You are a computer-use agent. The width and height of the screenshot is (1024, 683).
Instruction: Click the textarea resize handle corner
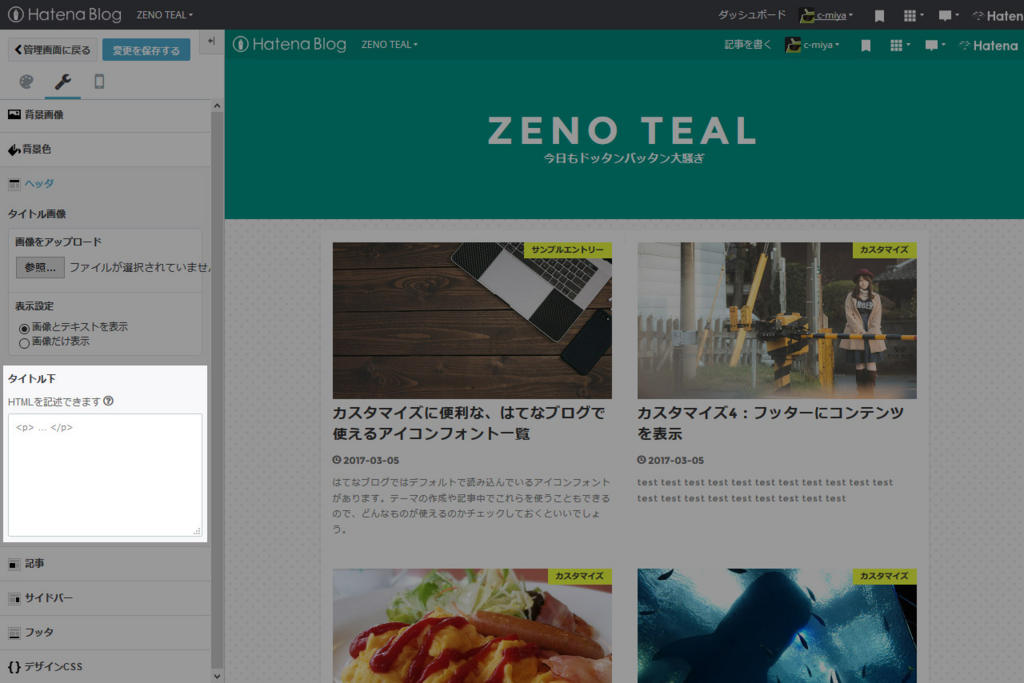(197, 532)
